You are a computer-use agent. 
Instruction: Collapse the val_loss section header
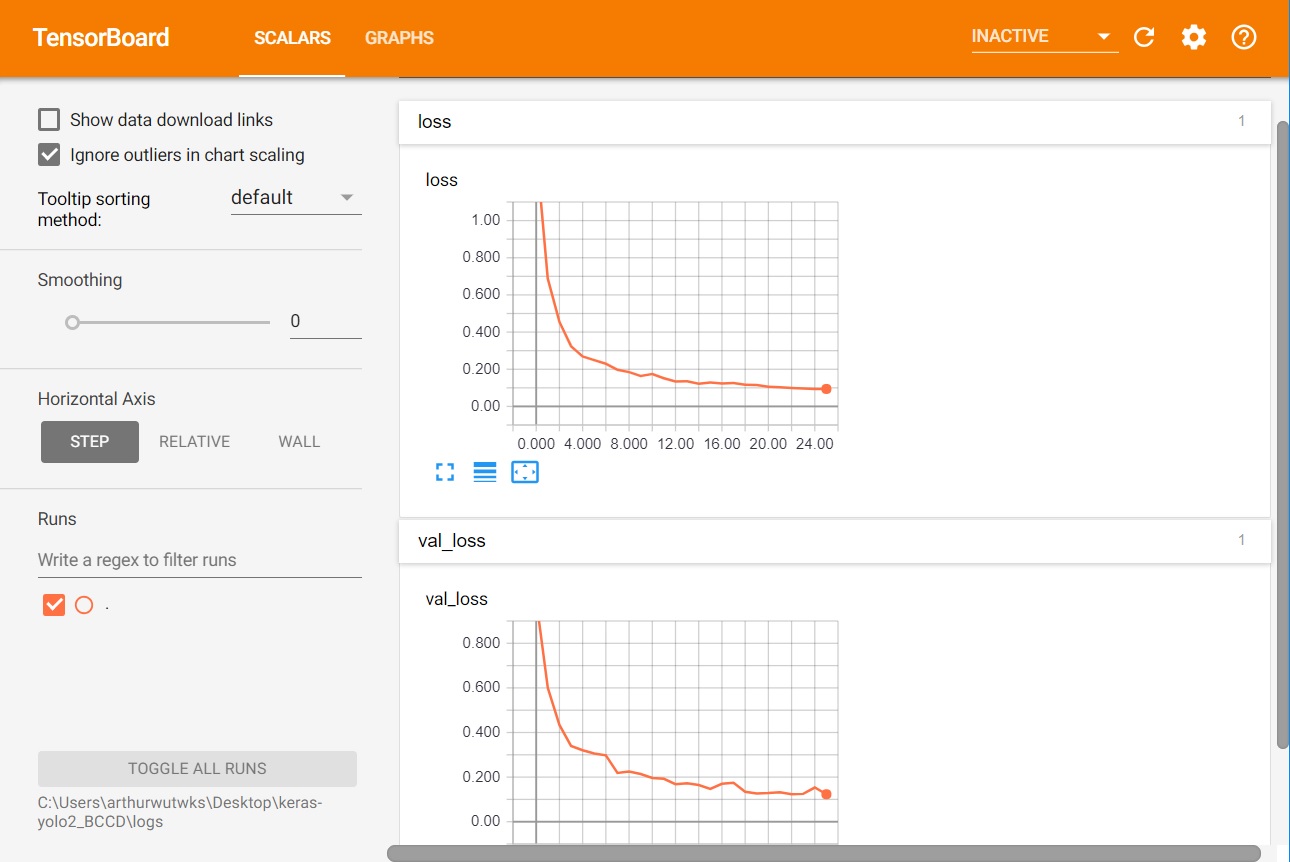point(834,541)
